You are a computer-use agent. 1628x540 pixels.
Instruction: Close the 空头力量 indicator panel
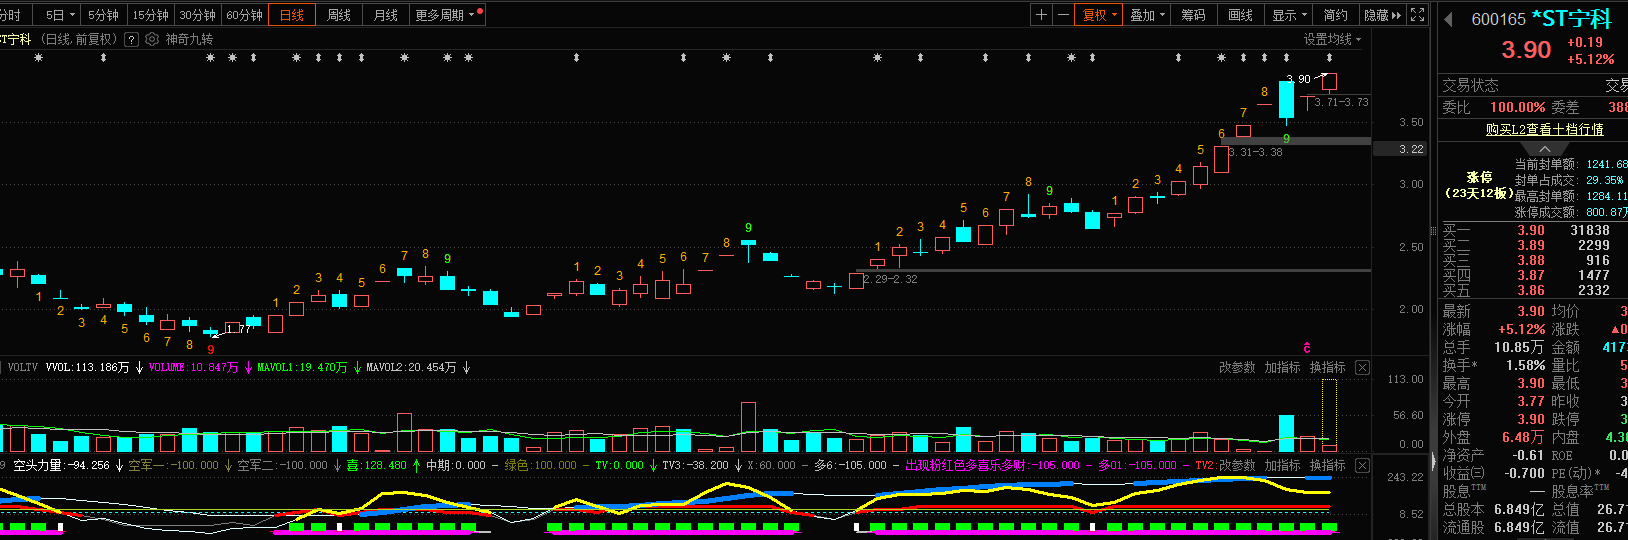(1362, 466)
